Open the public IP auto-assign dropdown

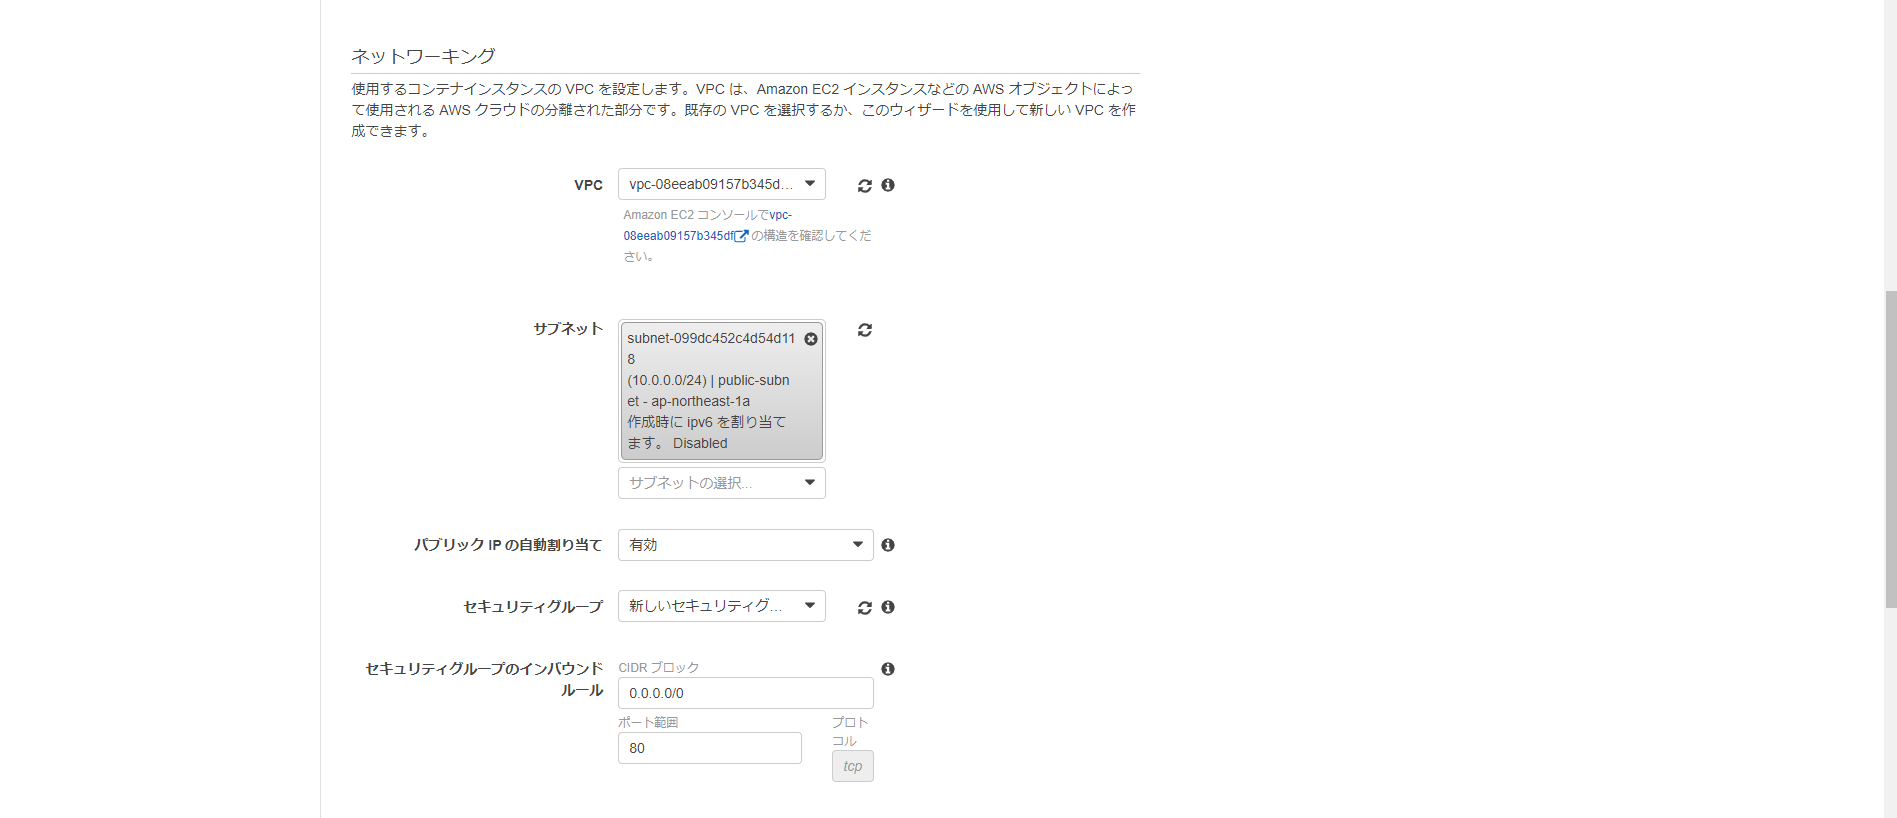click(746, 545)
